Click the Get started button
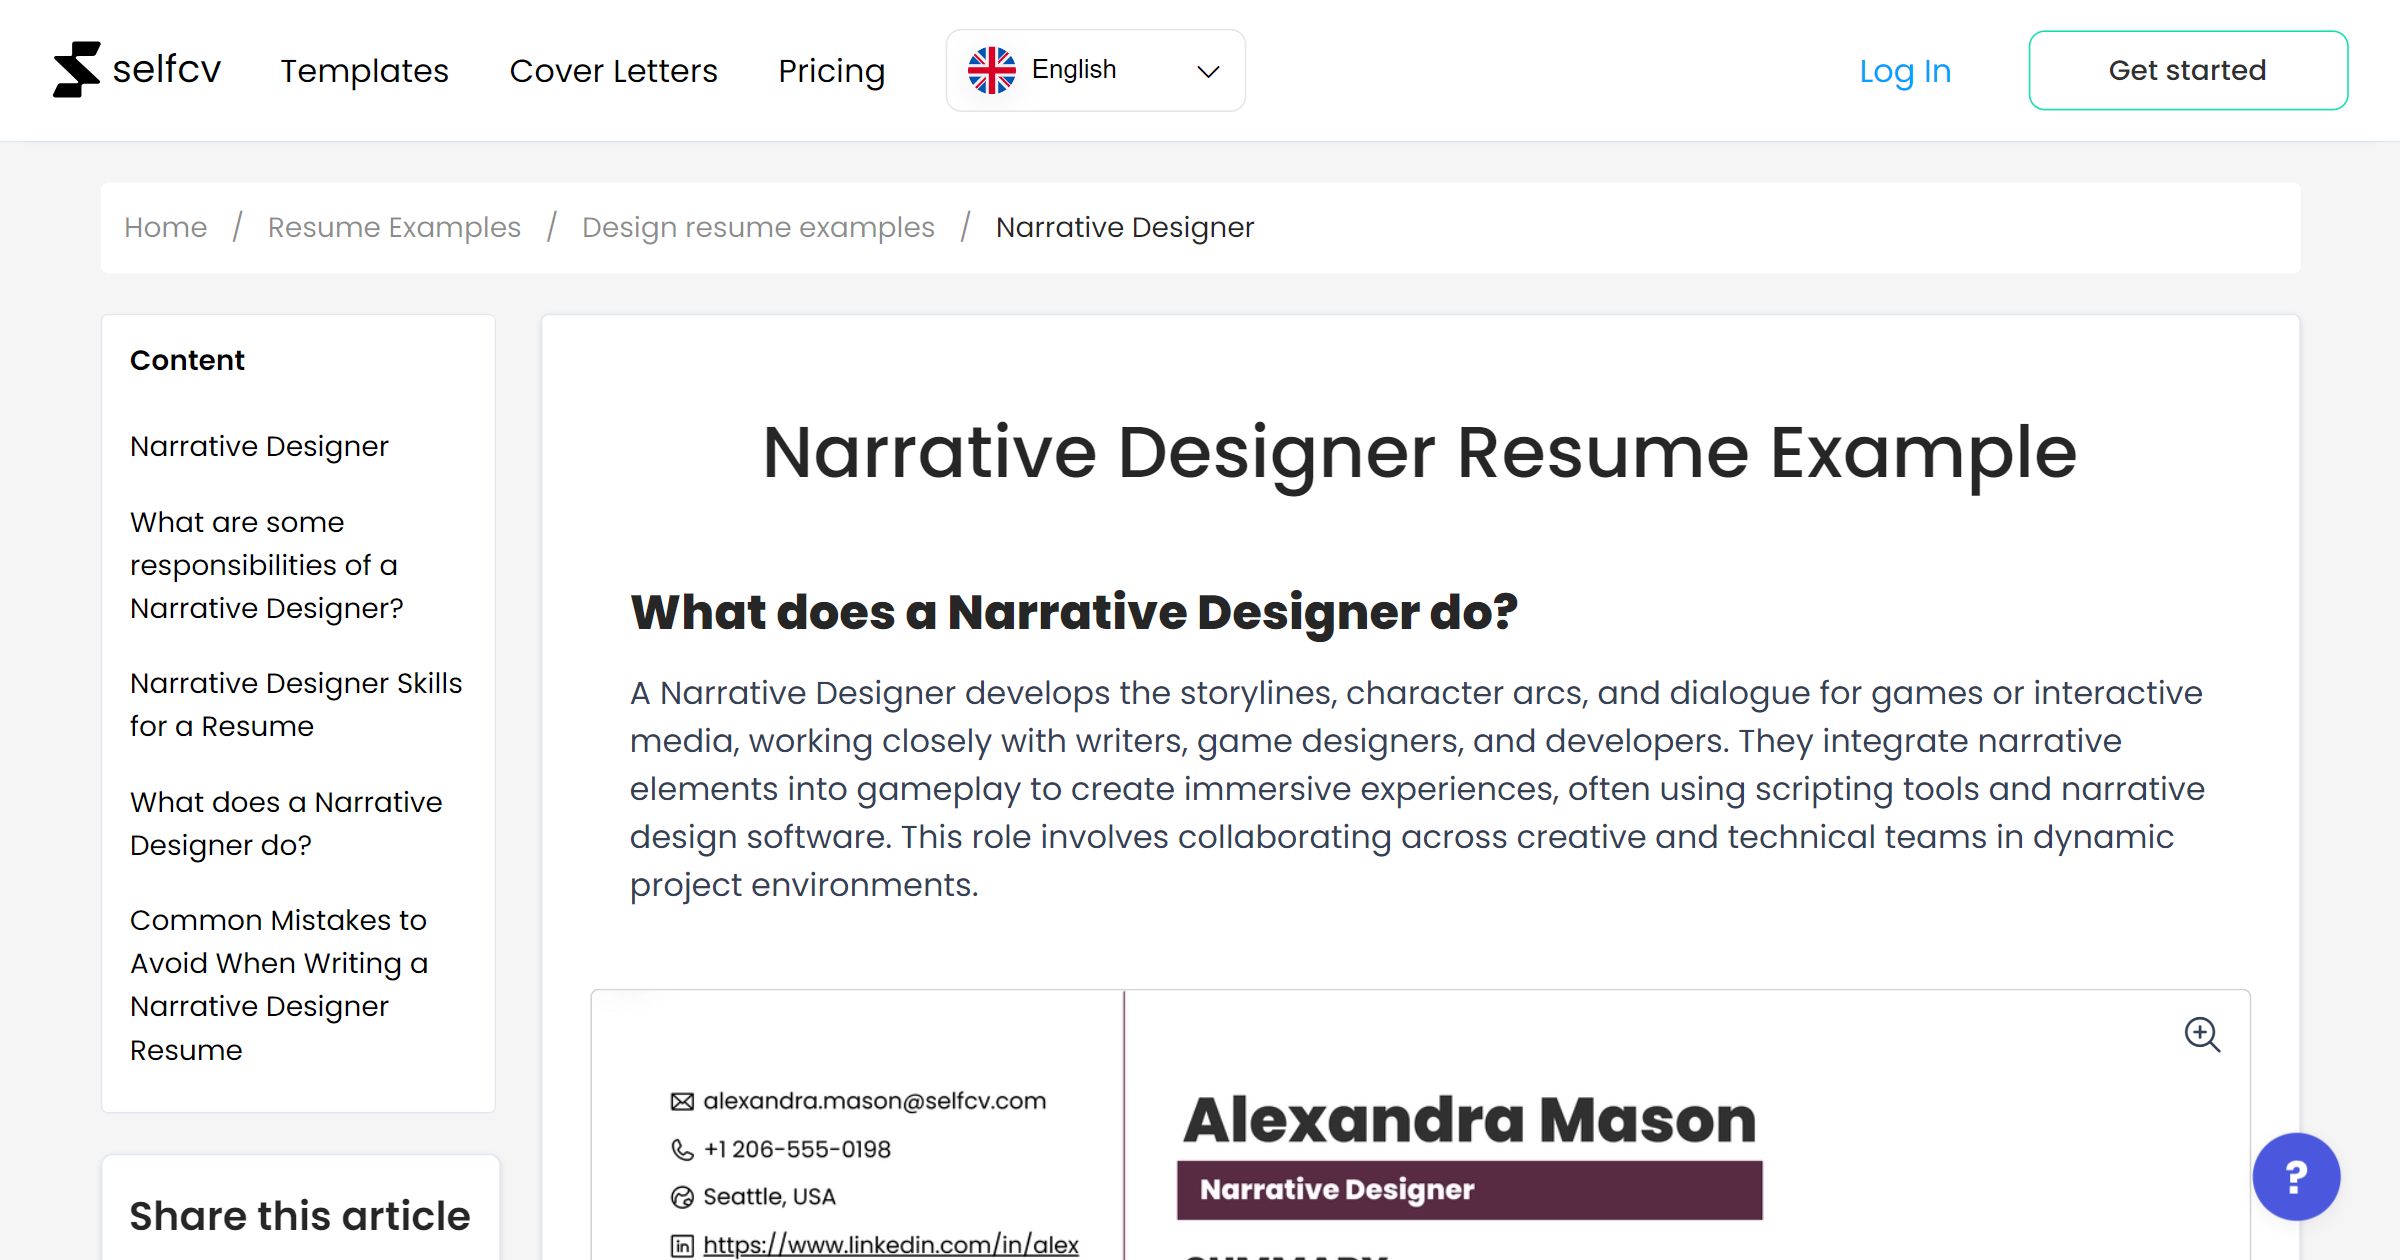This screenshot has height=1260, width=2400. click(2188, 69)
